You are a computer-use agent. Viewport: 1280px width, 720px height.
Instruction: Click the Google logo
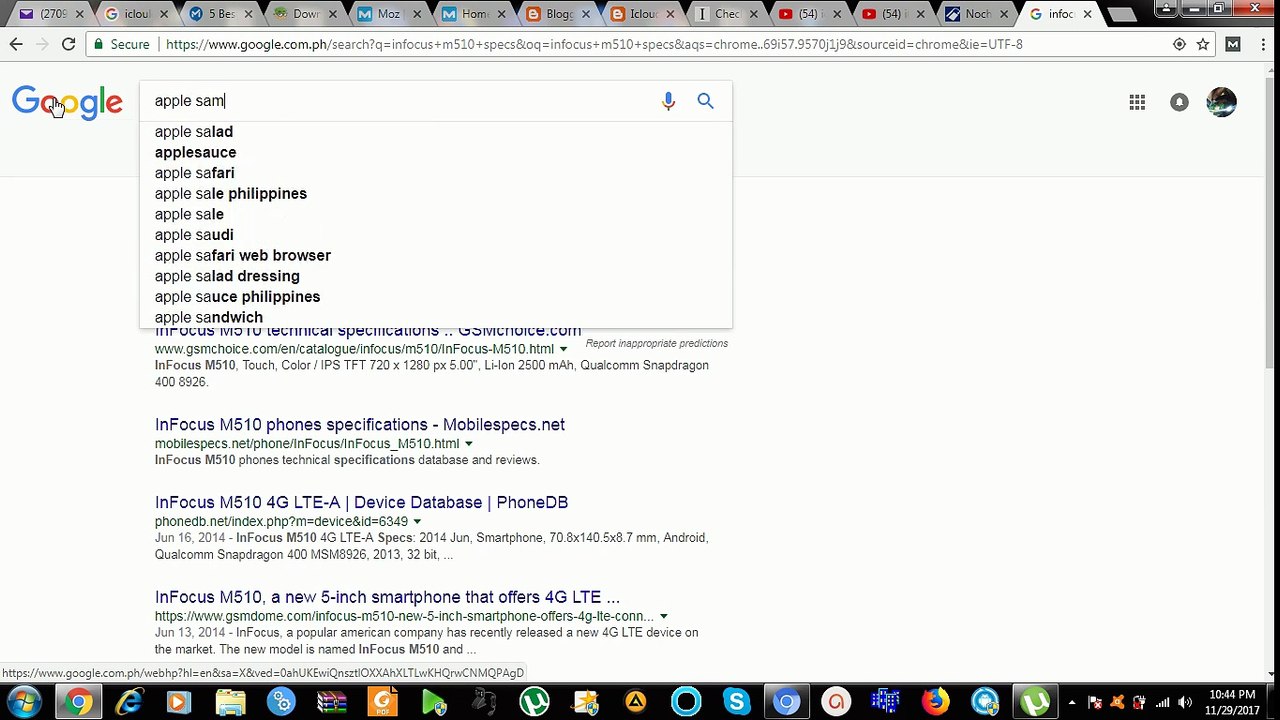point(67,102)
